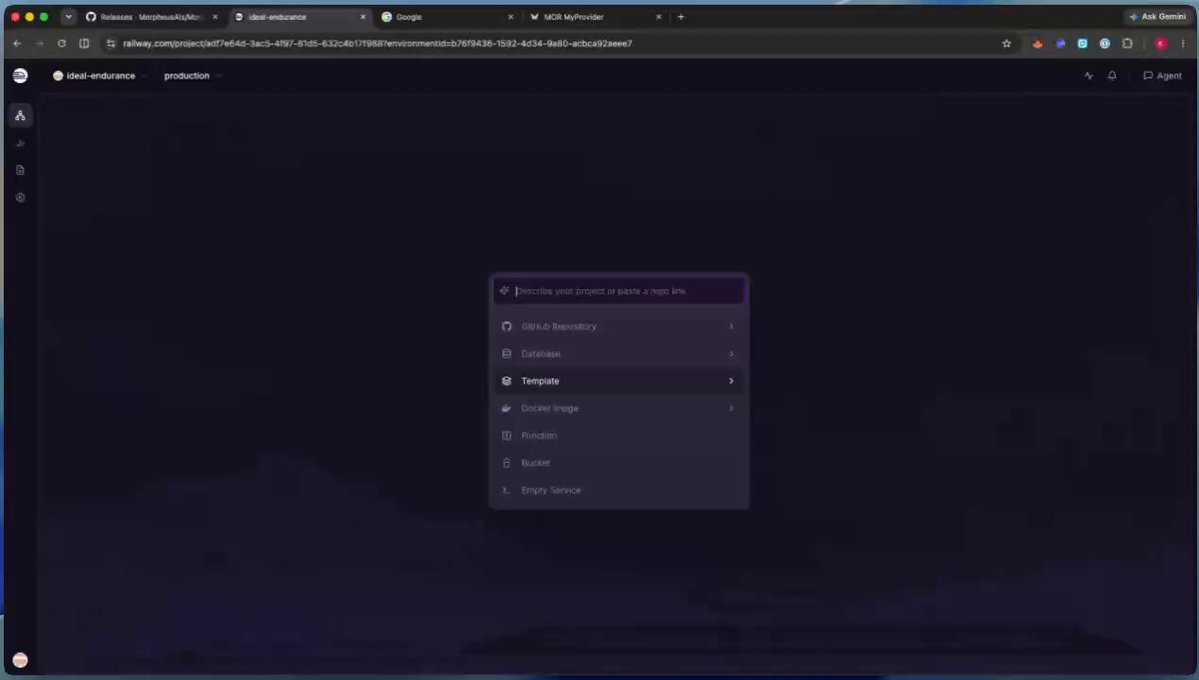This screenshot has width=1199, height=680.
Task: Open the notifications bell
Action: [x=1112, y=76]
